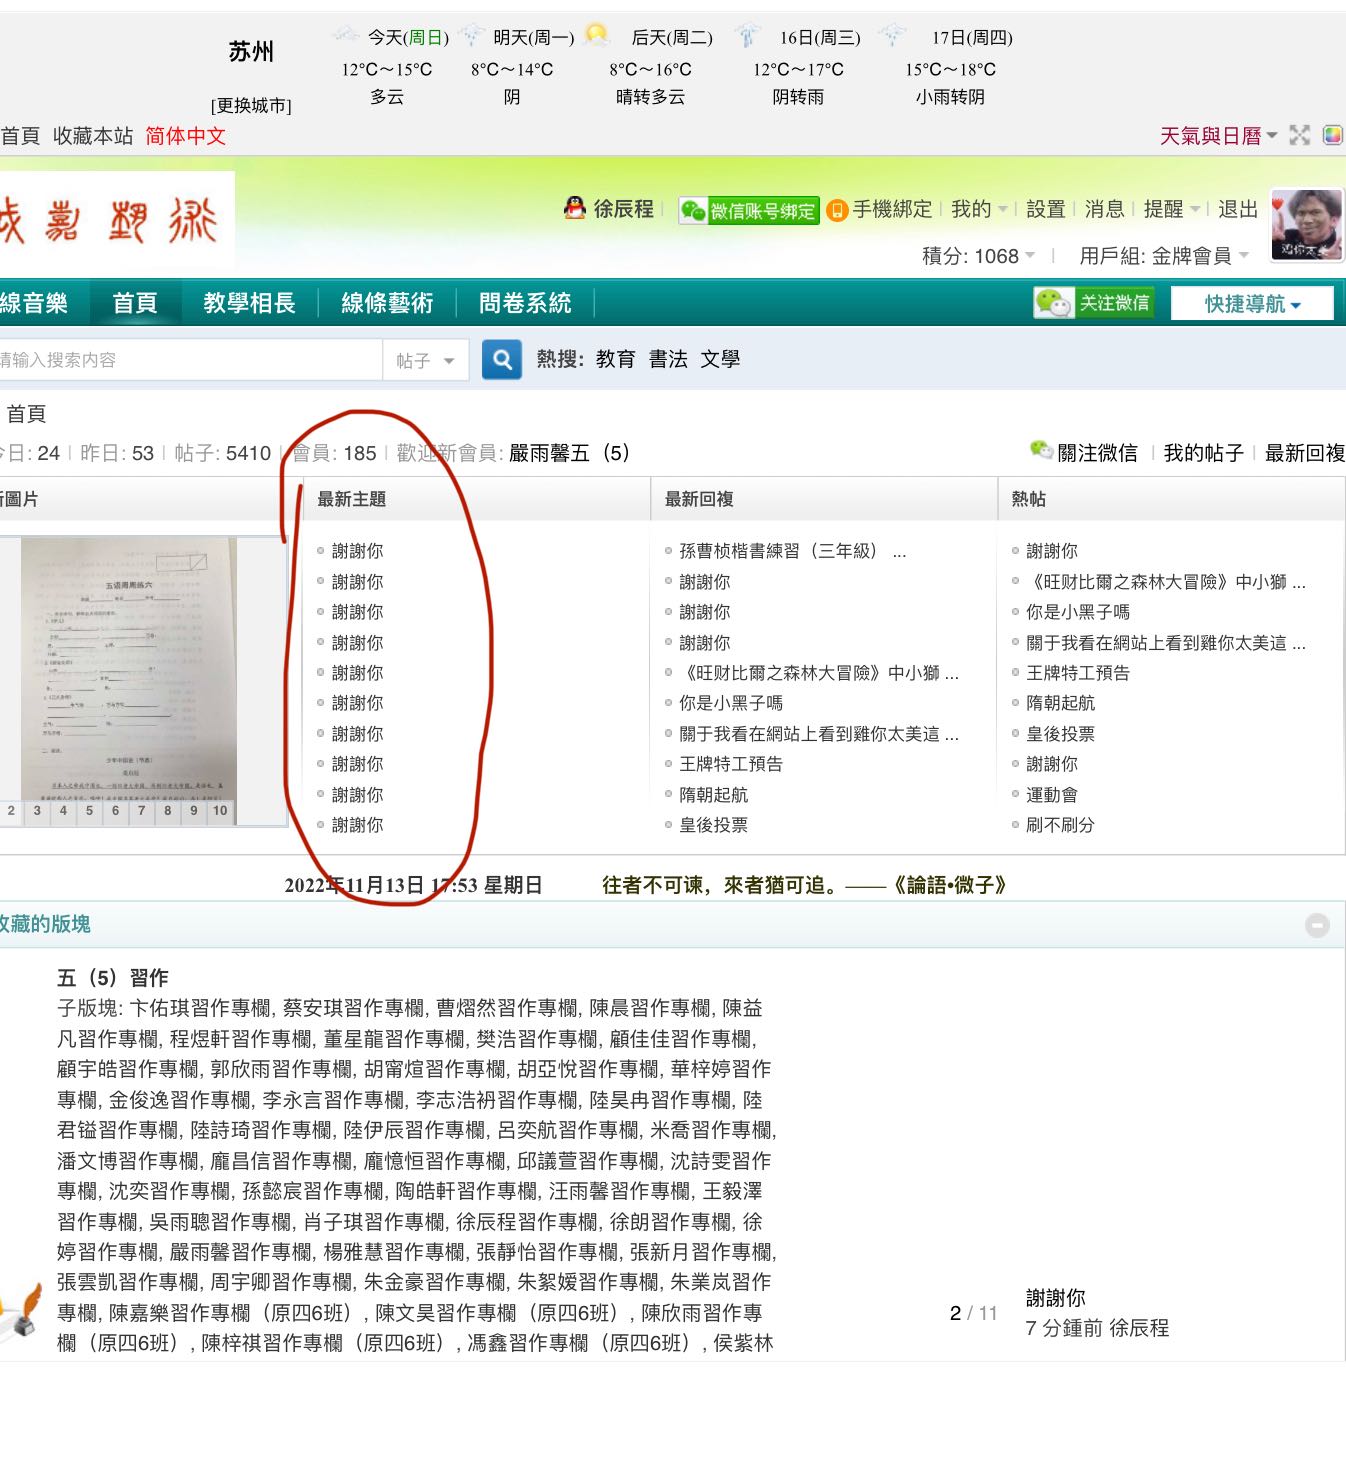This screenshot has height=1477, width=1346.
Task: Open the 快捷導航 dropdown
Action: [x=1251, y=303]
